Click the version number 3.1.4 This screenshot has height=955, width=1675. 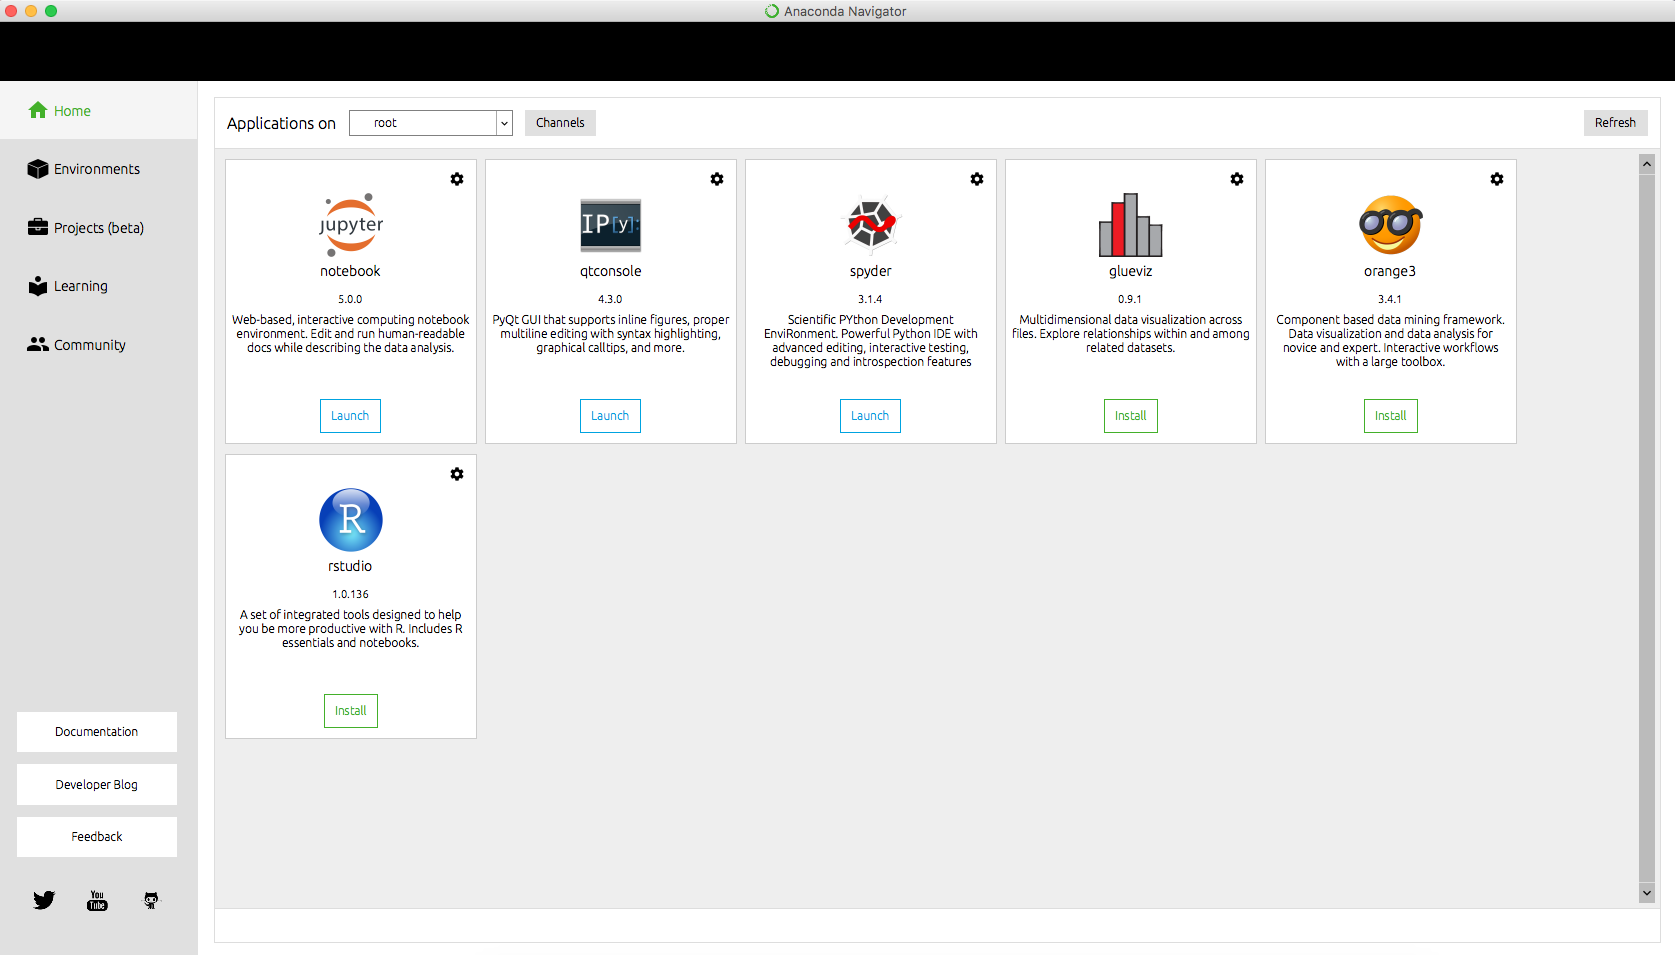[870, 299]
